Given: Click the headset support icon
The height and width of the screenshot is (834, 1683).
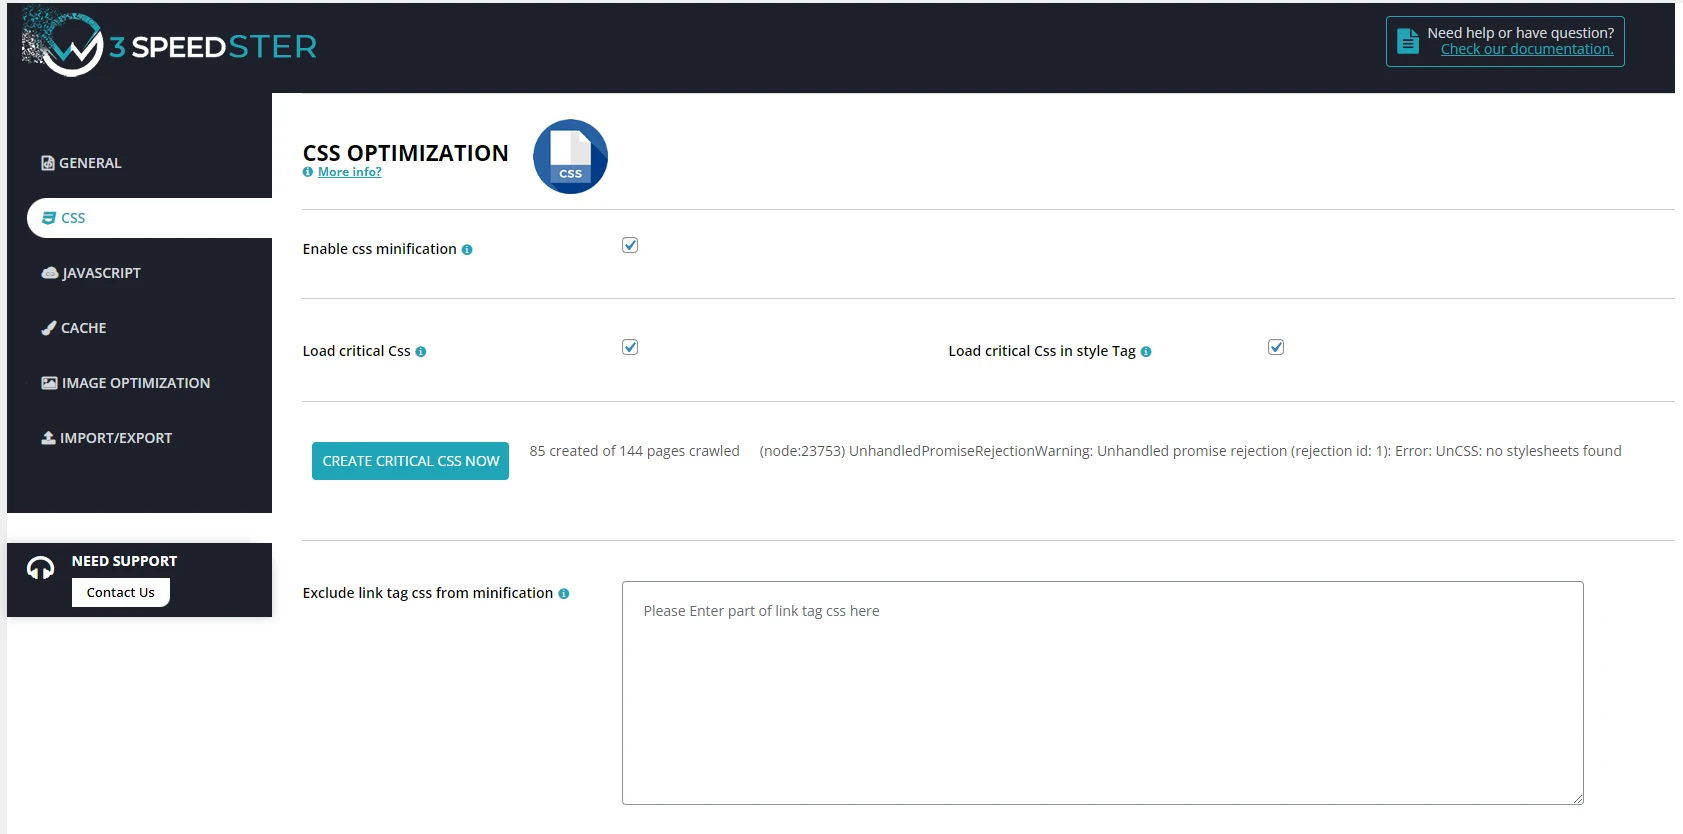Looking at the screenshot, I should [x=40, y=569].
